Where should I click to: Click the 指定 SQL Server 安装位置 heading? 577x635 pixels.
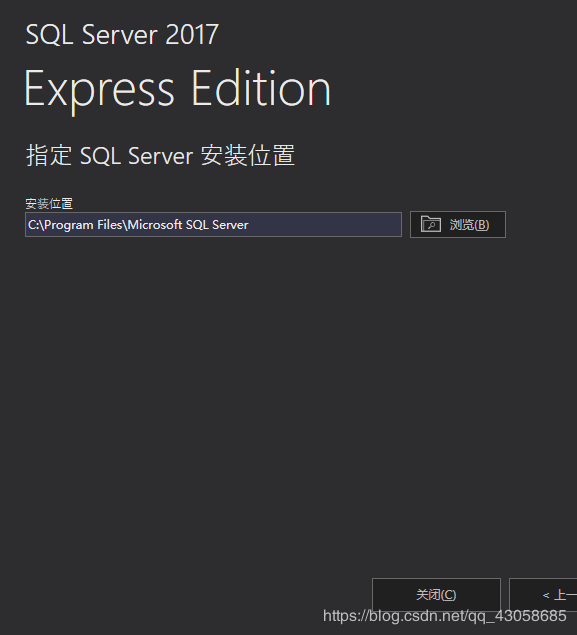(x=160, y=156)
